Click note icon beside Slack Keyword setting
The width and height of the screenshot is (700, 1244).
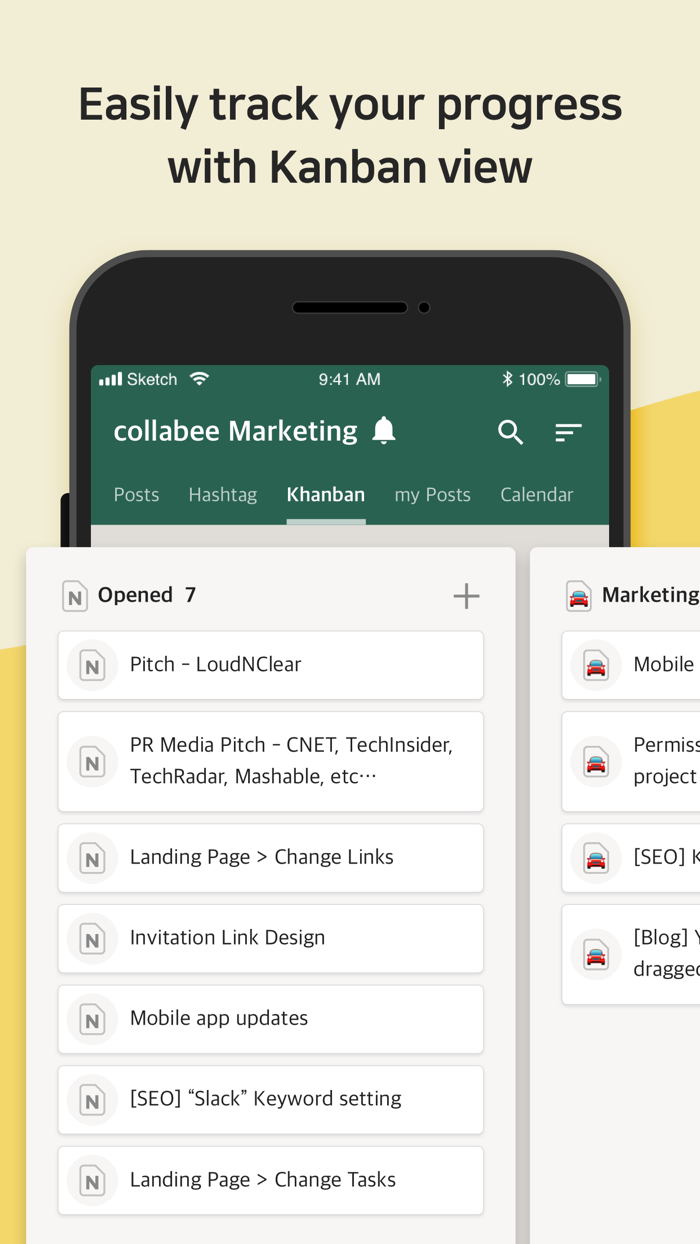point(92,1100)
